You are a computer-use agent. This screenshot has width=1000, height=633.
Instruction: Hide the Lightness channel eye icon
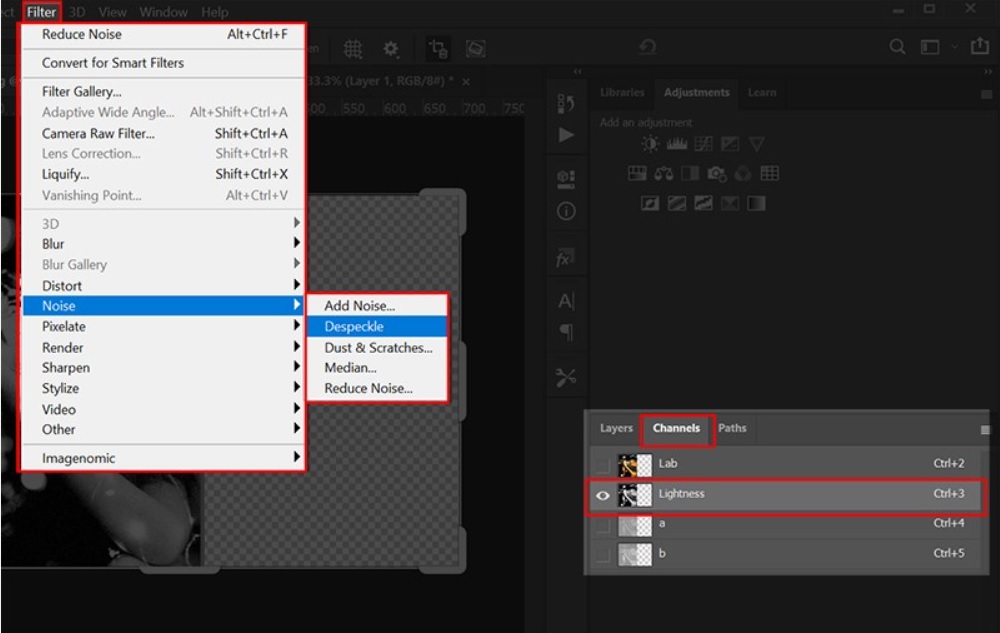click(x=602, y=494)
